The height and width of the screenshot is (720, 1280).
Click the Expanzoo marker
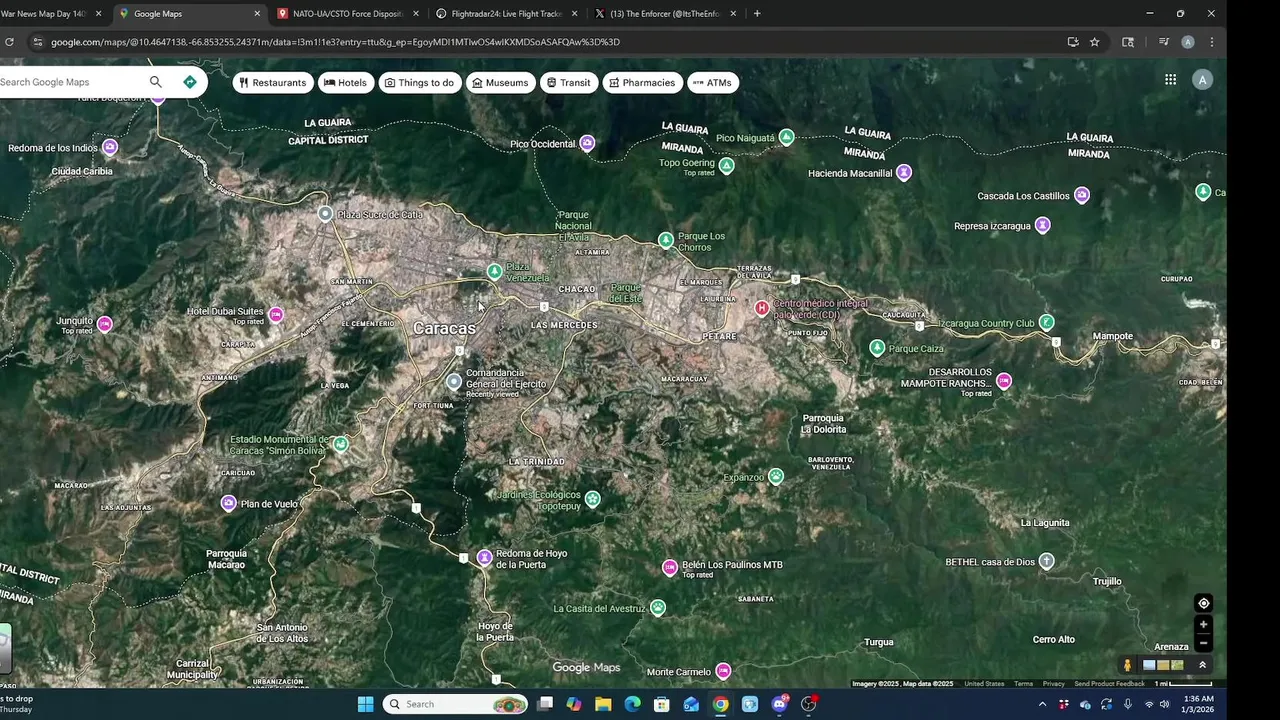(776, 477)
